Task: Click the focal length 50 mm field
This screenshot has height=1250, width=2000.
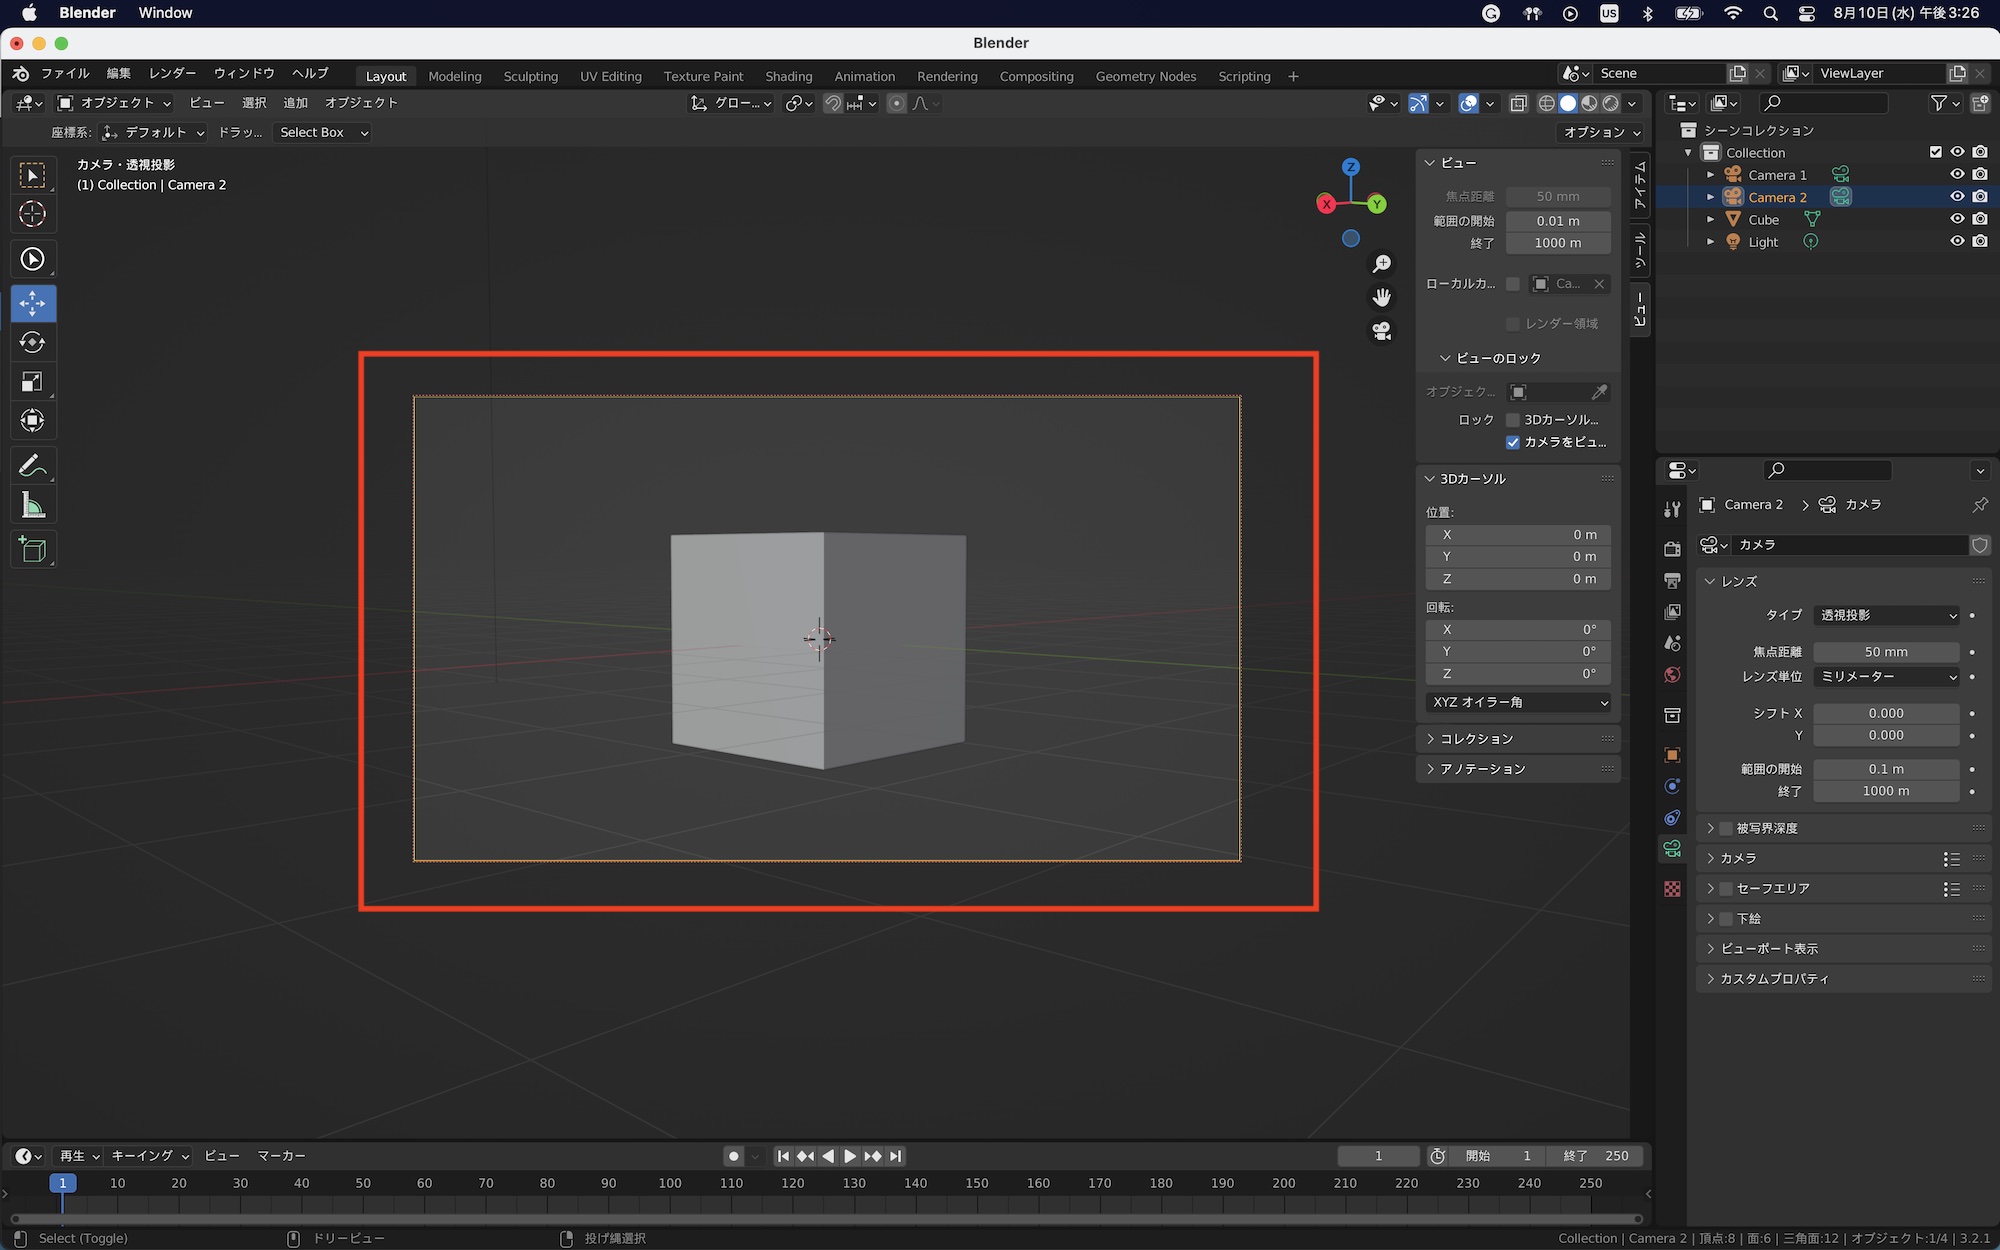Action: pos(1886,652)
